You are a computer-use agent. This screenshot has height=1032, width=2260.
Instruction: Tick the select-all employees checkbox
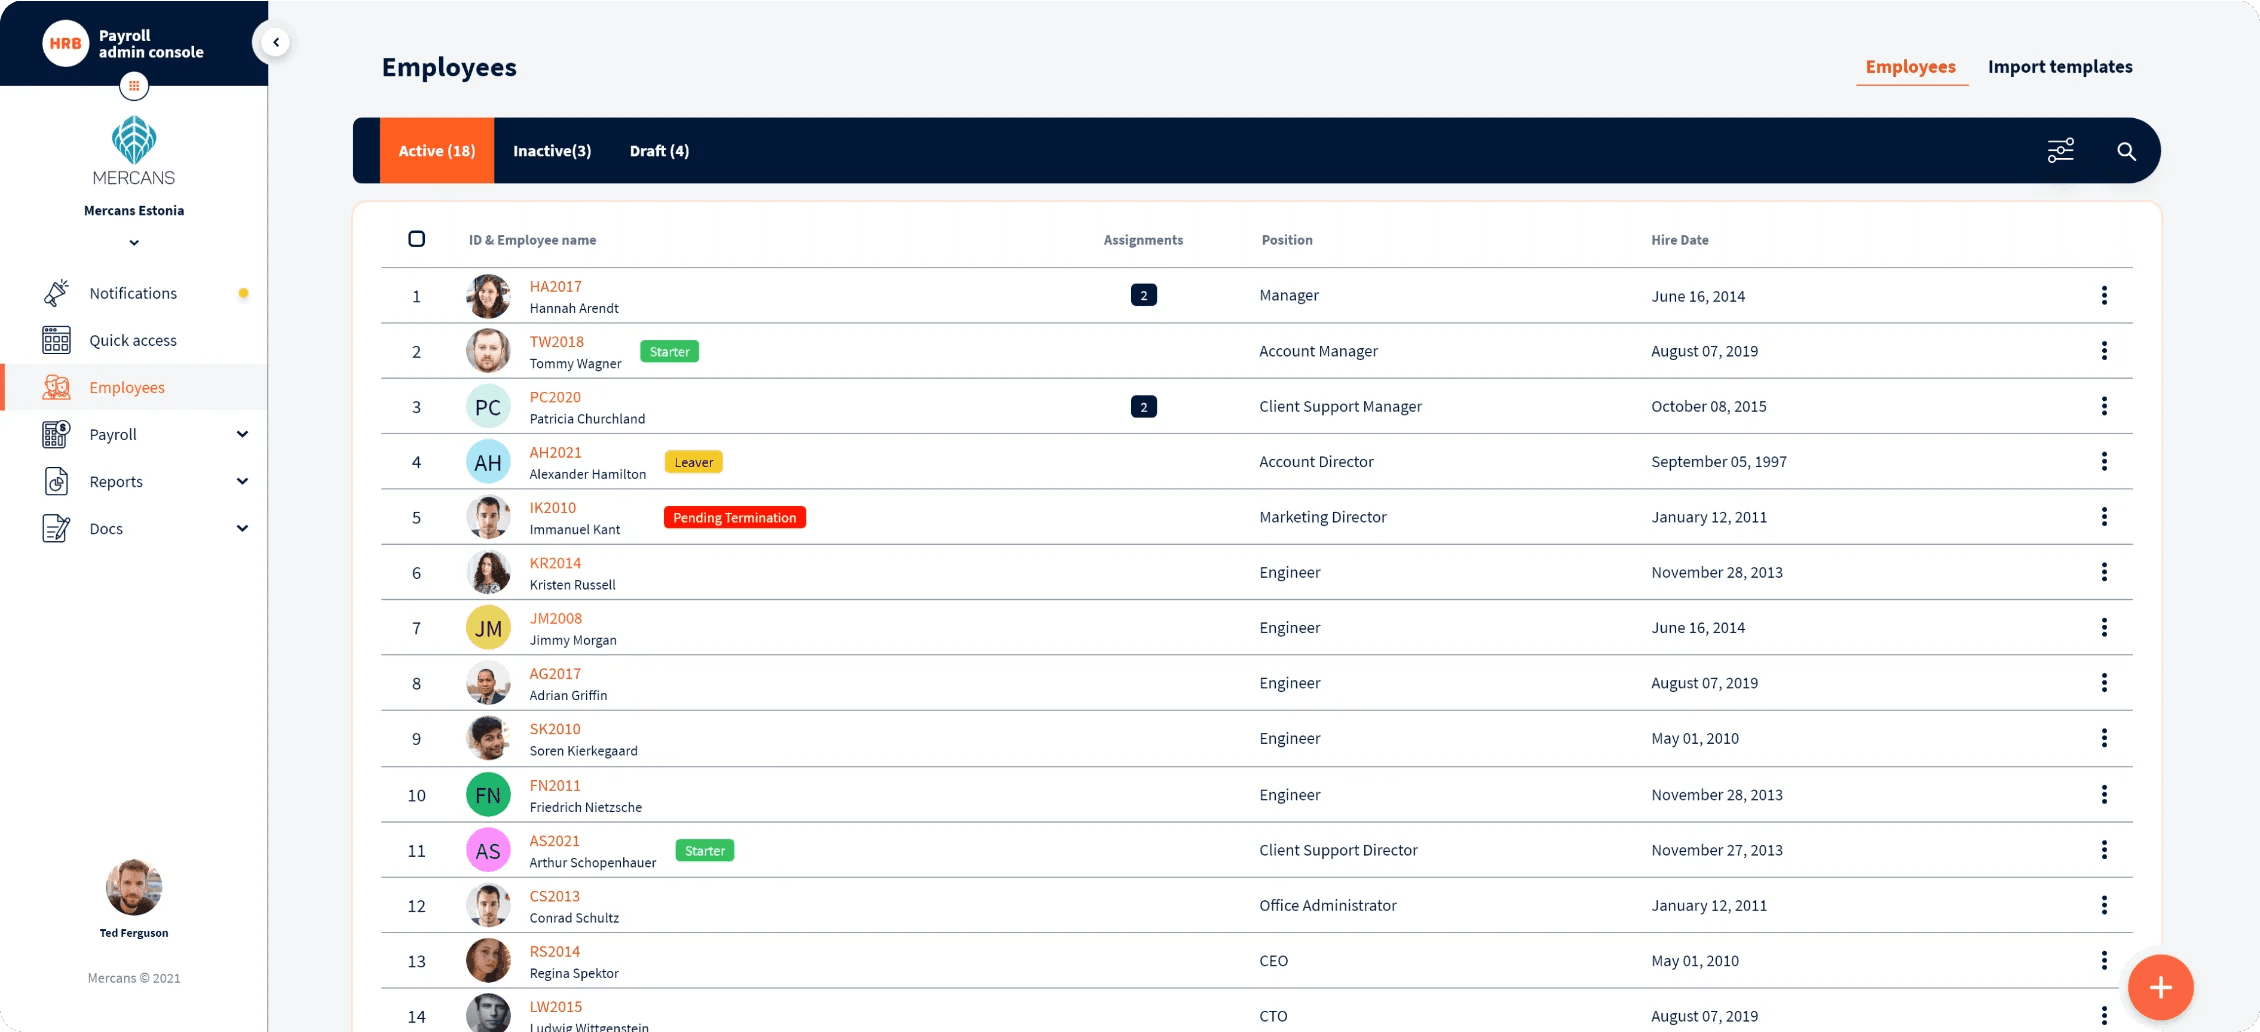pos(417,239)
